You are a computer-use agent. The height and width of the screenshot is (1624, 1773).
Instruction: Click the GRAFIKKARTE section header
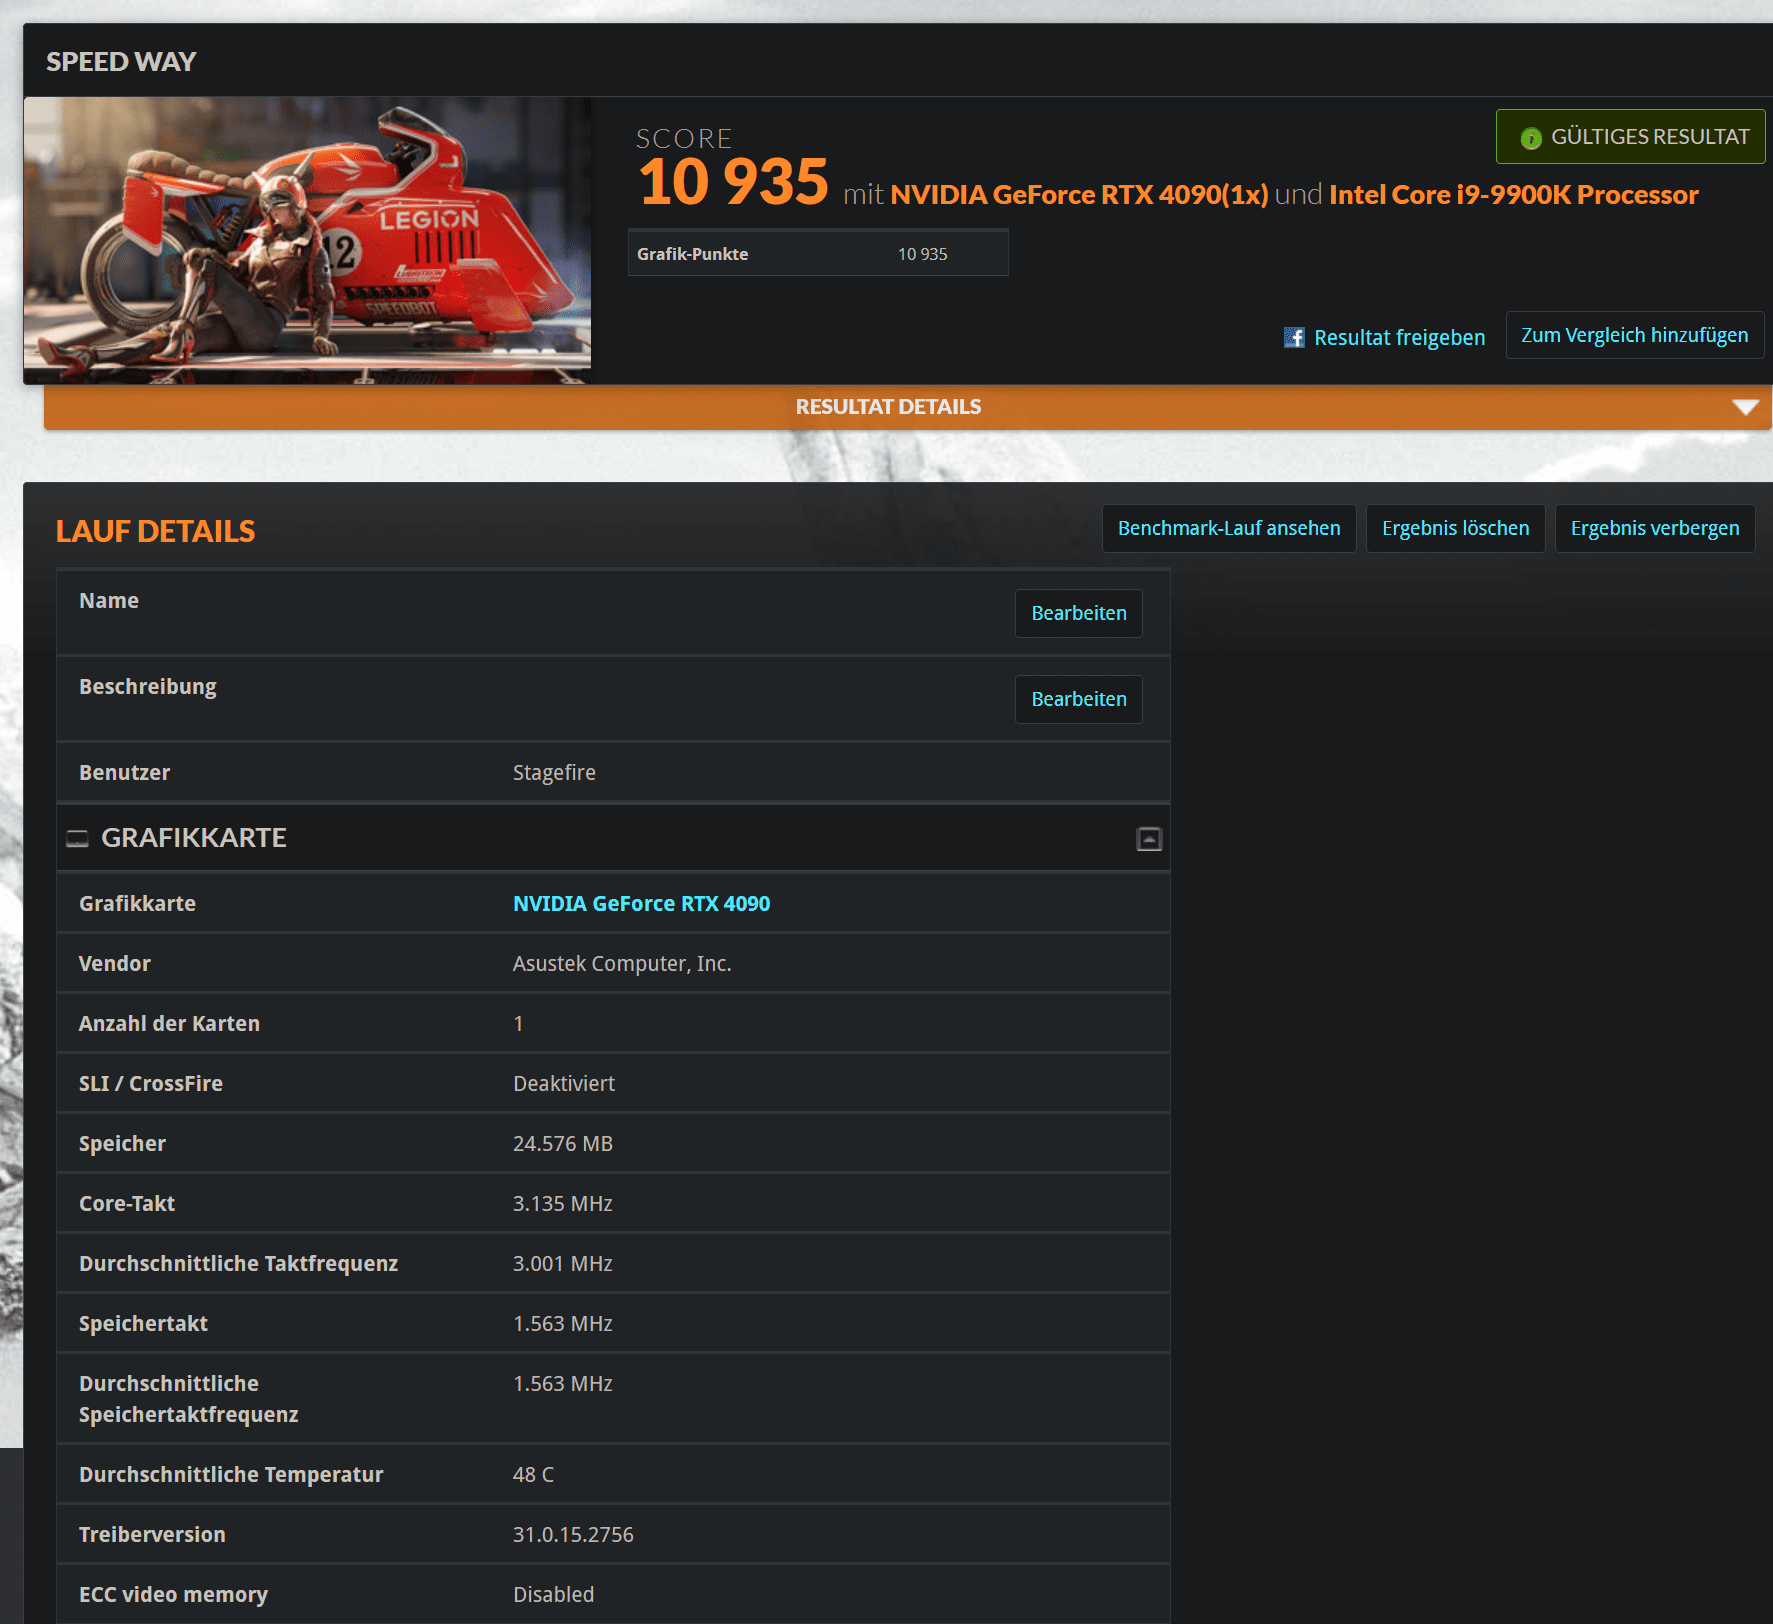[613, 838]
